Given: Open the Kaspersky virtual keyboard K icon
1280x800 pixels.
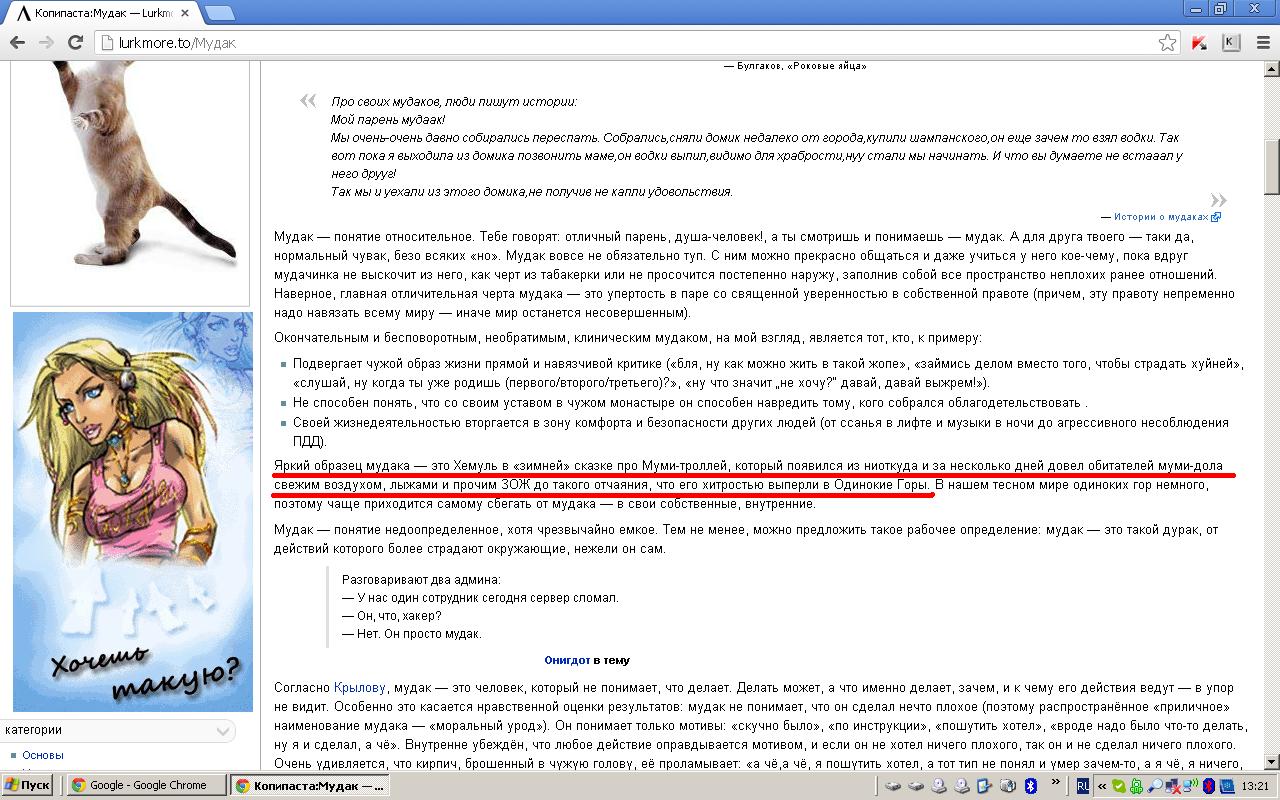Looking at the screenshot, I should point(1230,42).
